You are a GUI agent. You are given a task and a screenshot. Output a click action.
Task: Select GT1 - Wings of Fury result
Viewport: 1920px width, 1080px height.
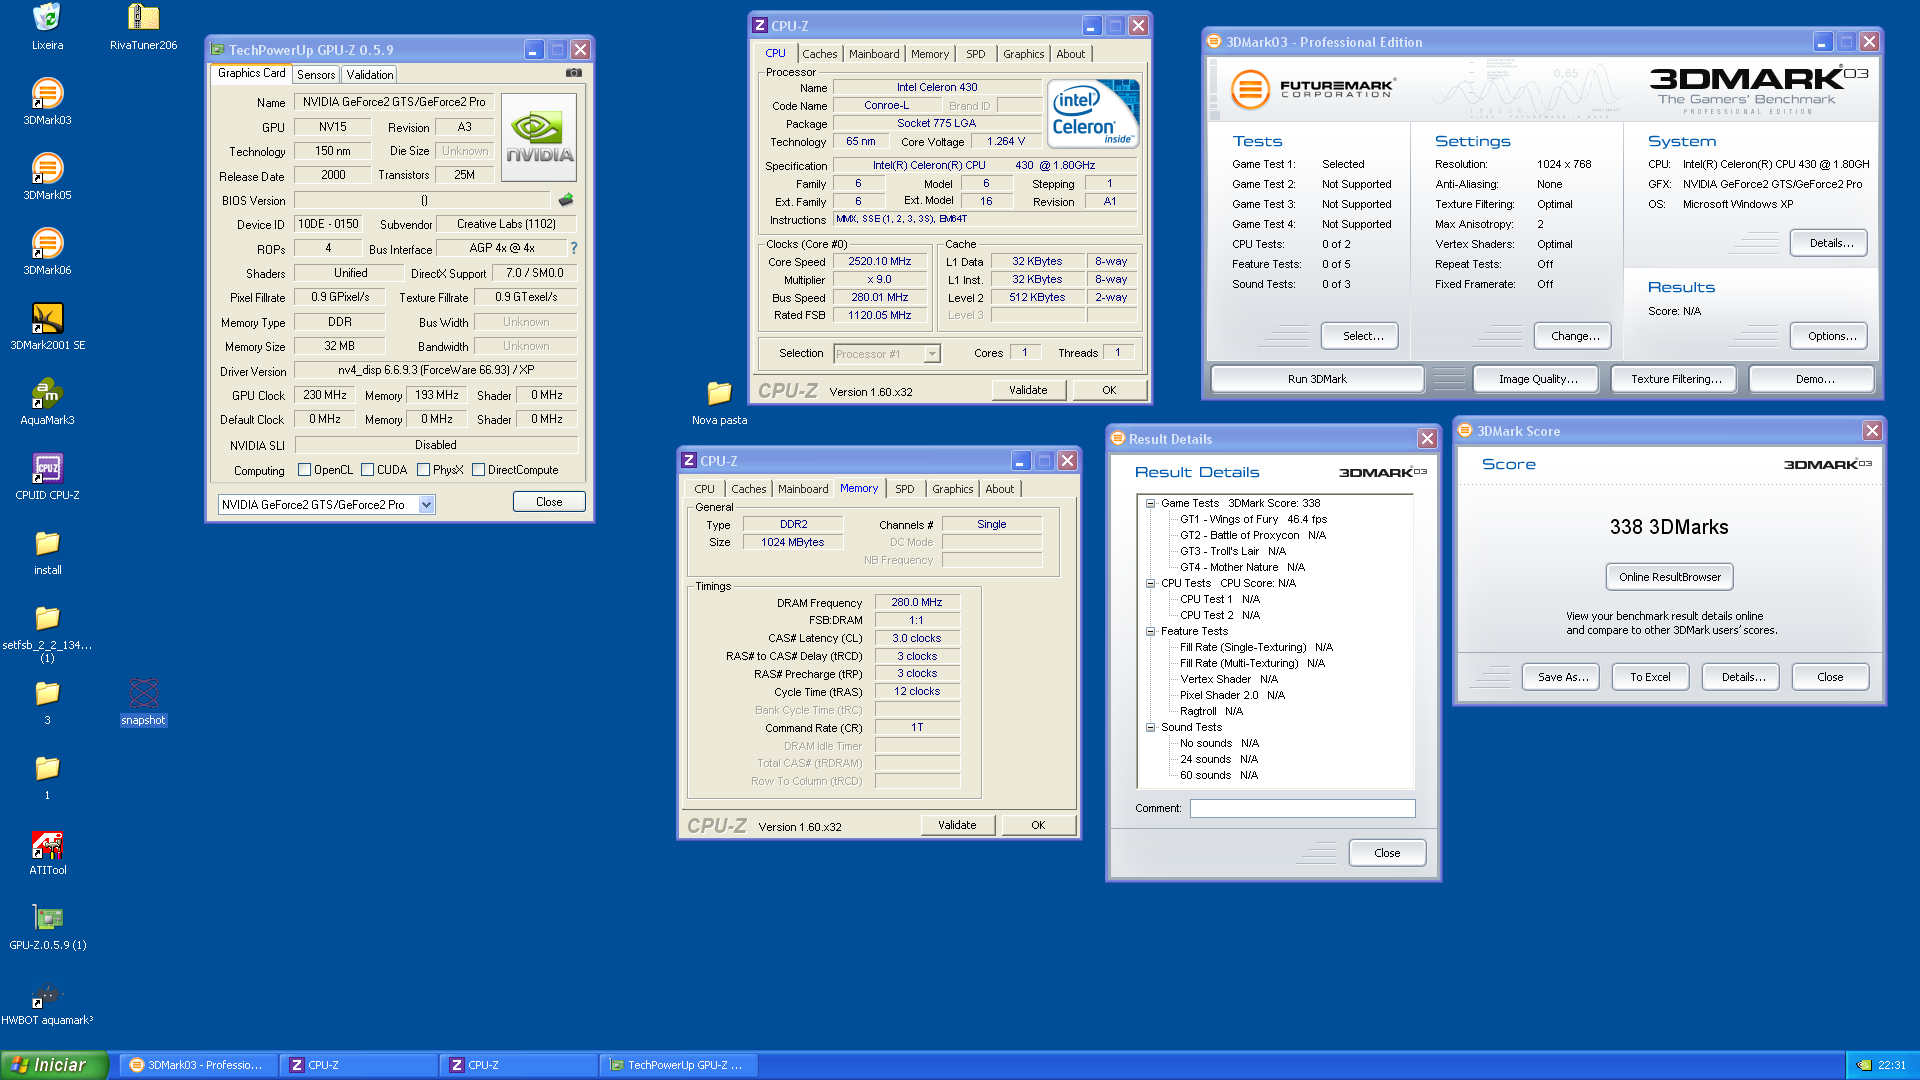[1253, 519]
